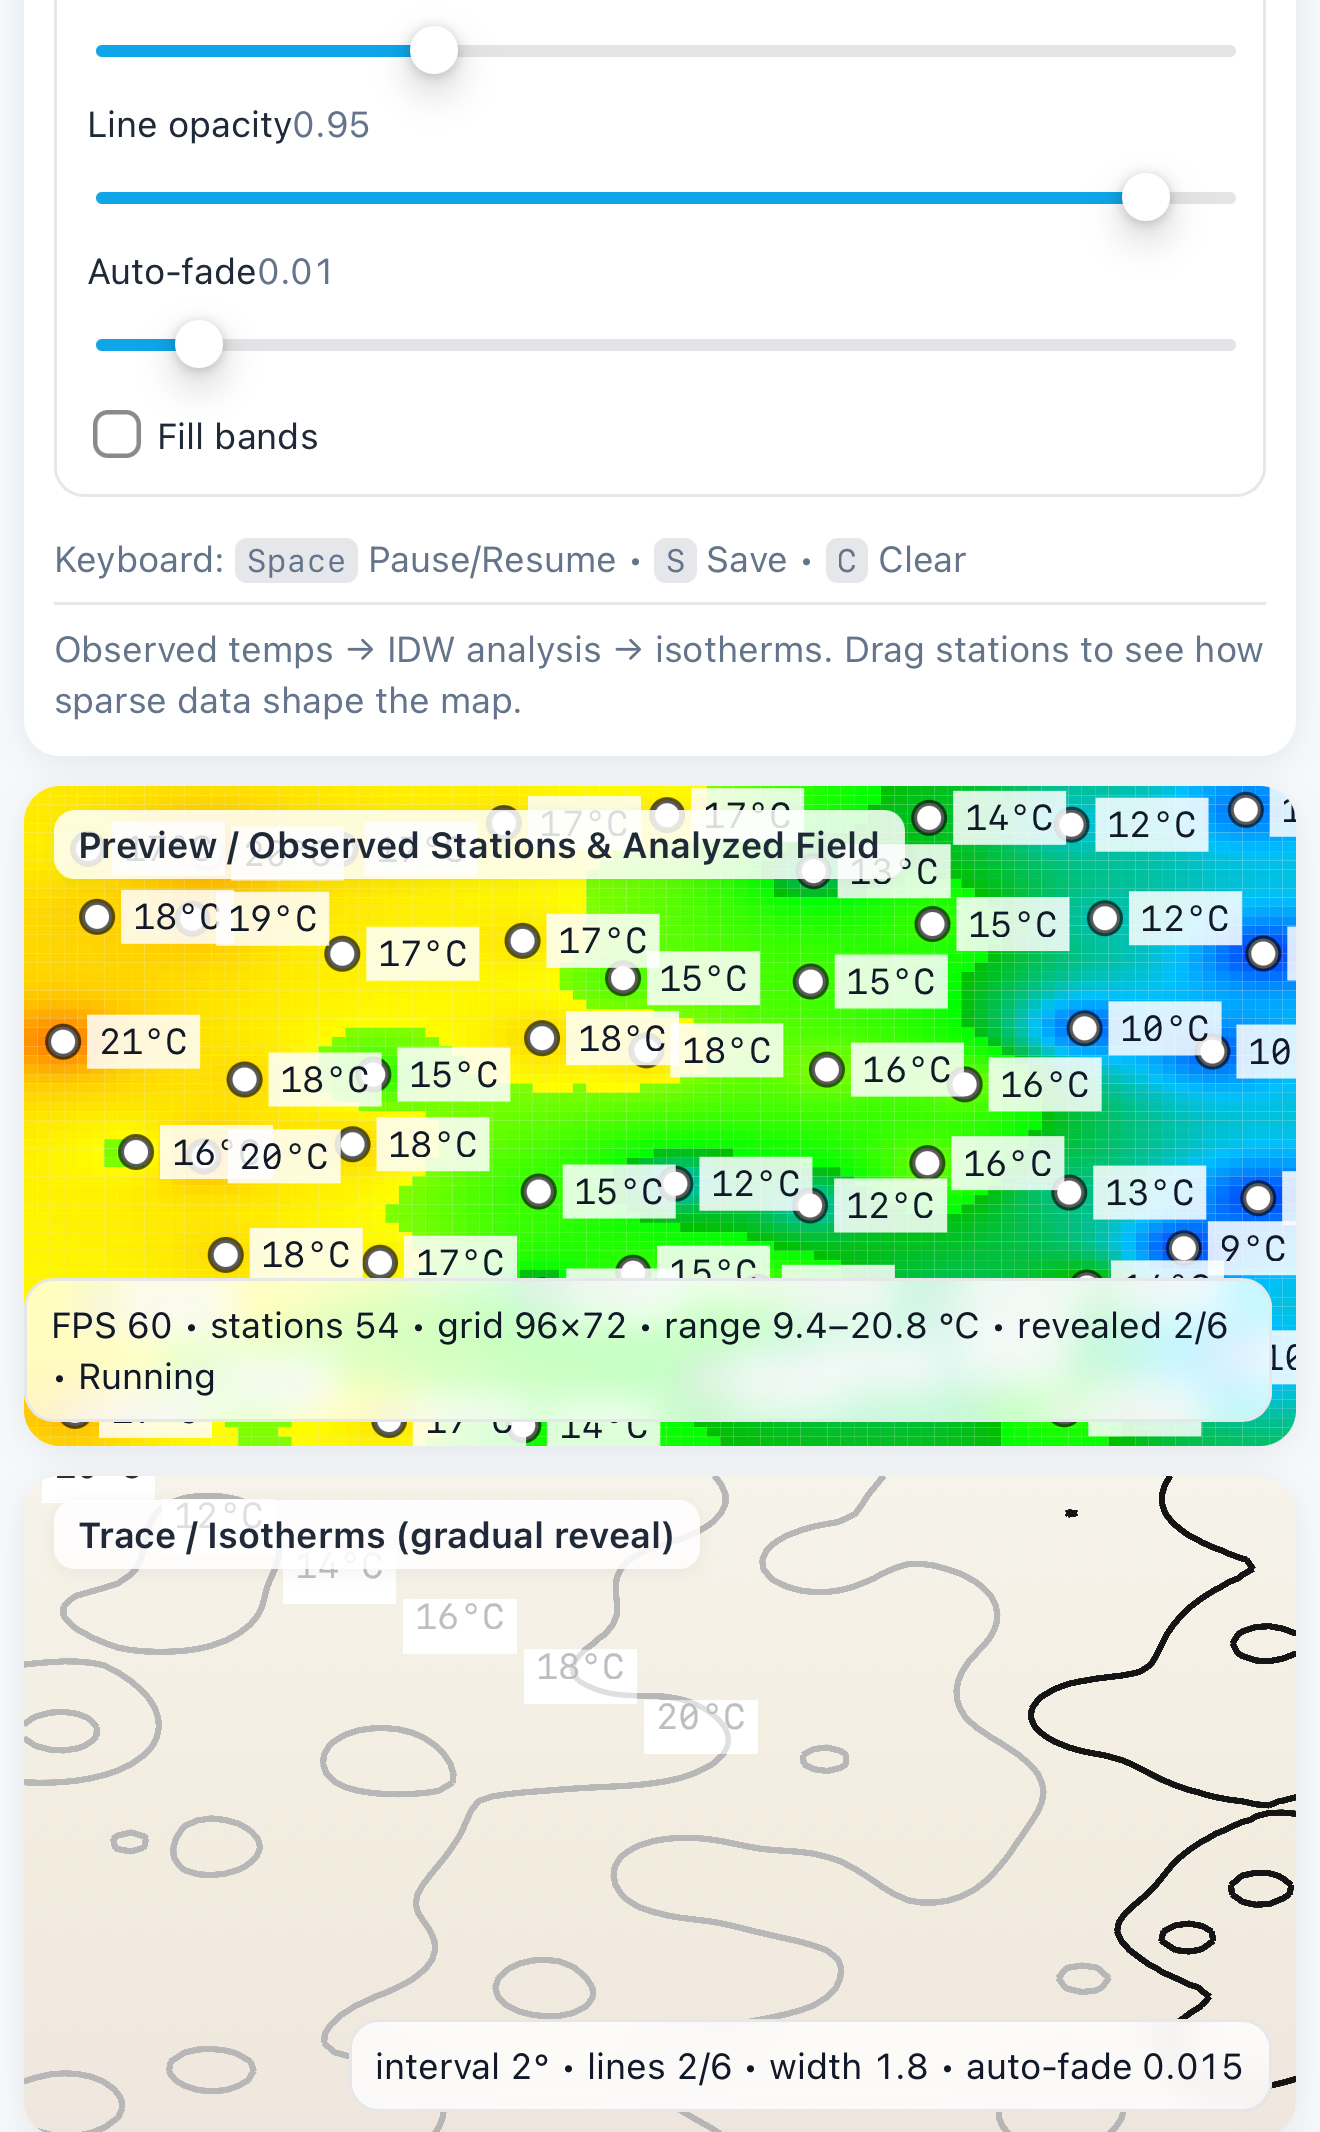
Task: Click the 16°C isotherm legend label in the Trace panel
Action: [459, 1617]
